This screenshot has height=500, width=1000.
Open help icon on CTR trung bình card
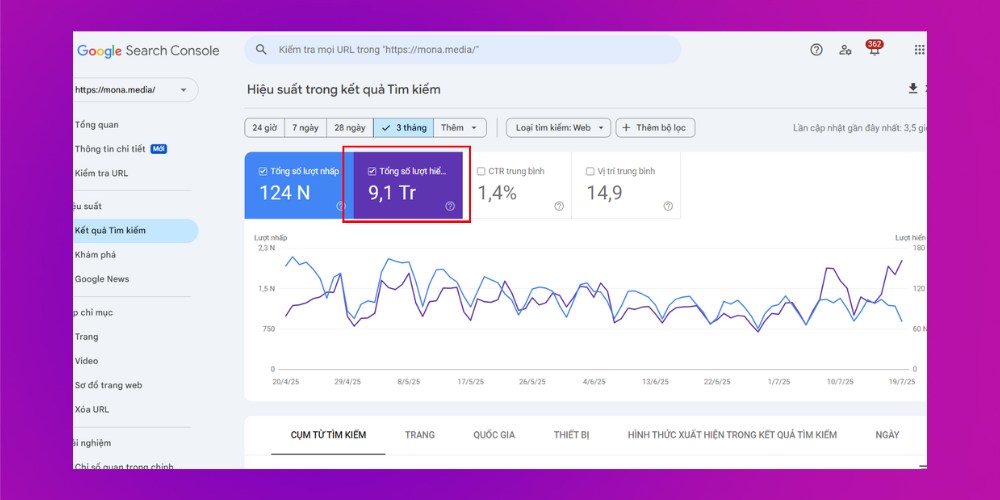(x=559, y=206)
